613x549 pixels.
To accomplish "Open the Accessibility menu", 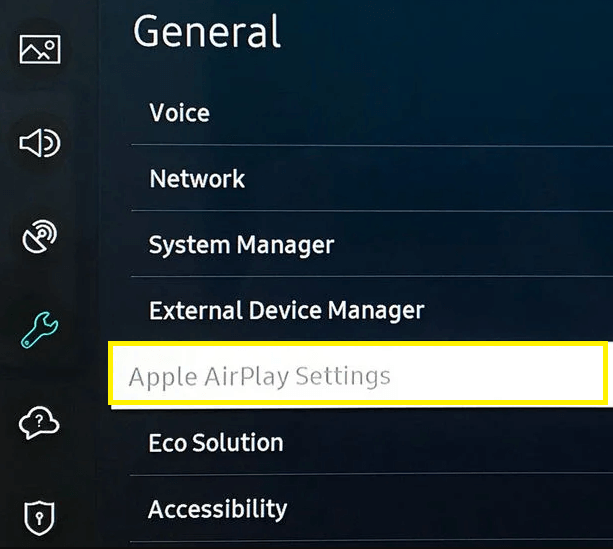I will pyautogui.click(x=217, y=510).
